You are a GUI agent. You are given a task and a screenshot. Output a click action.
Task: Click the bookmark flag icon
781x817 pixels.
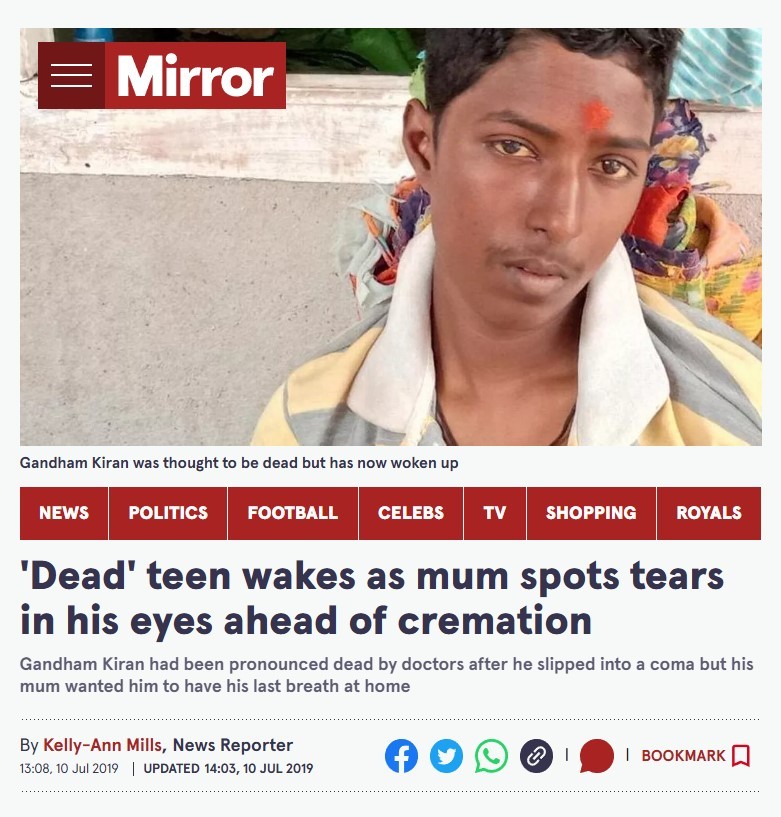point(741,756)
